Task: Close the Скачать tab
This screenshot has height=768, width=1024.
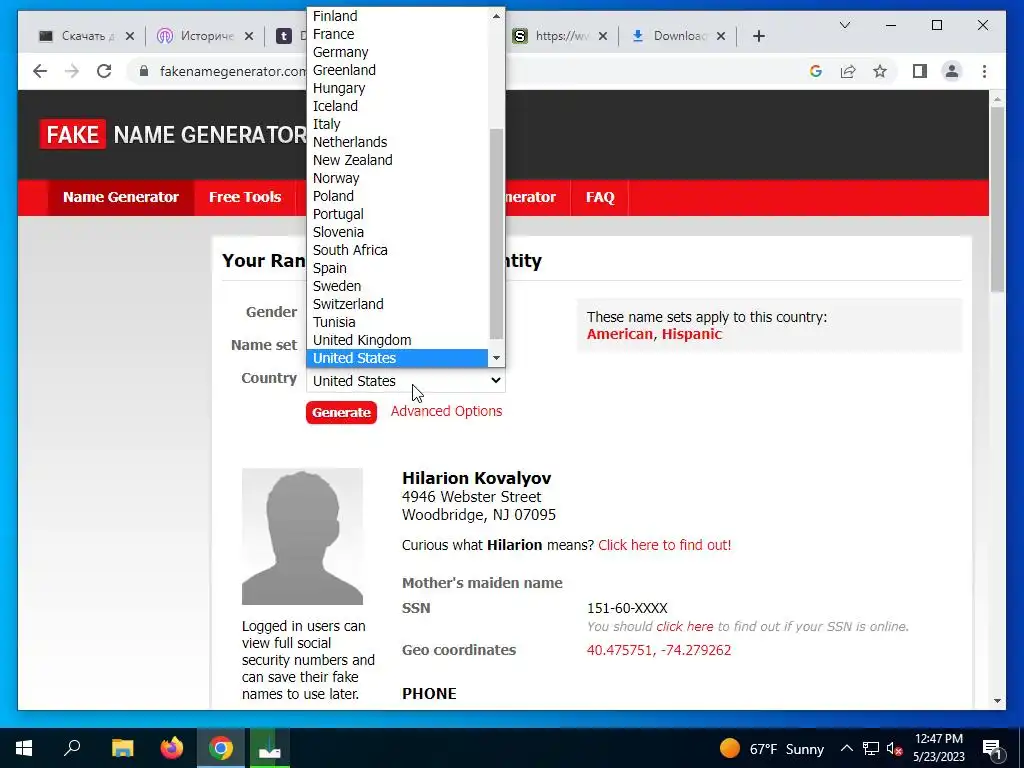Action: point(129,36)
